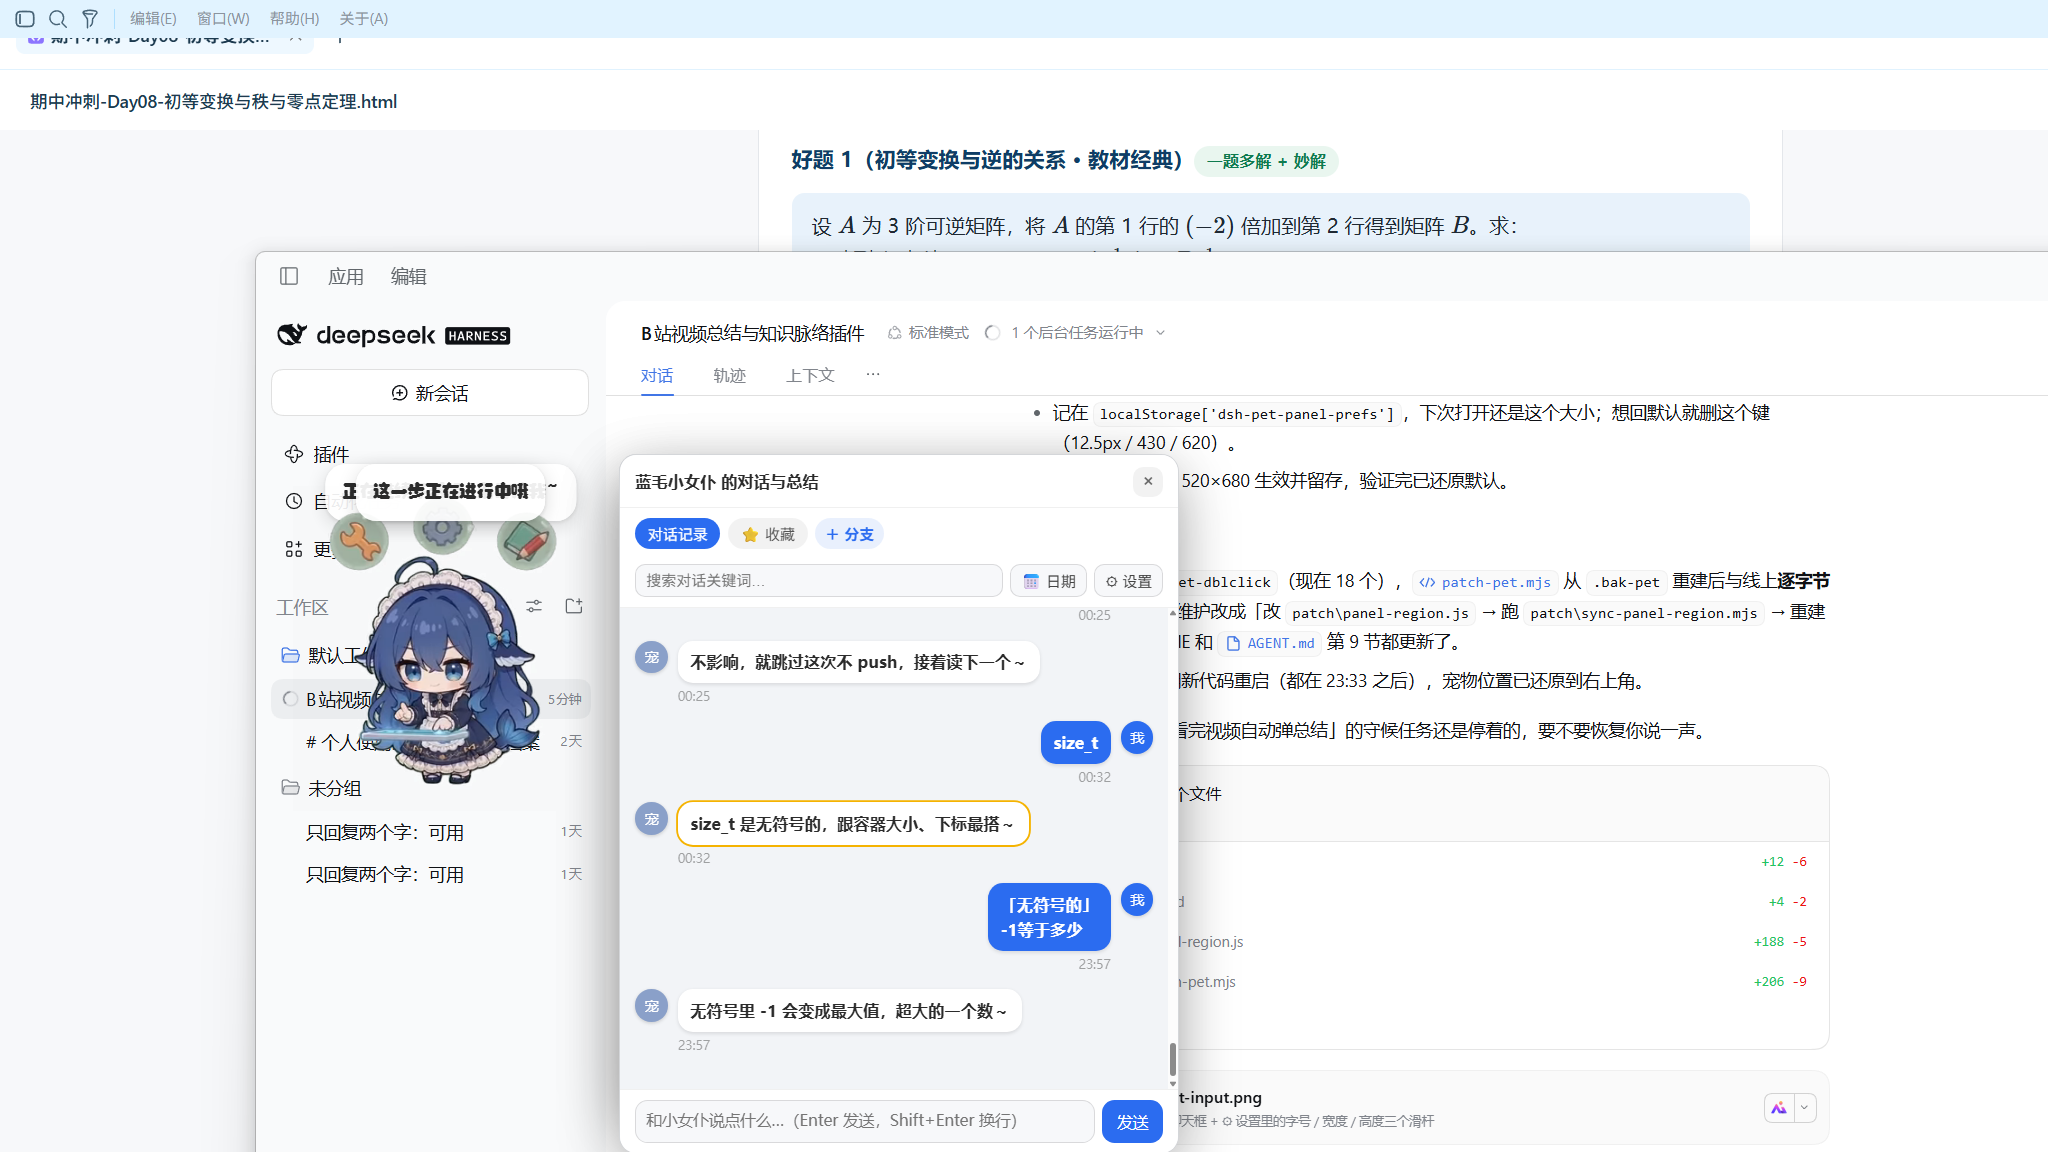Click the scroll-up arrow of chat panel

click(x=1172, y=612)
